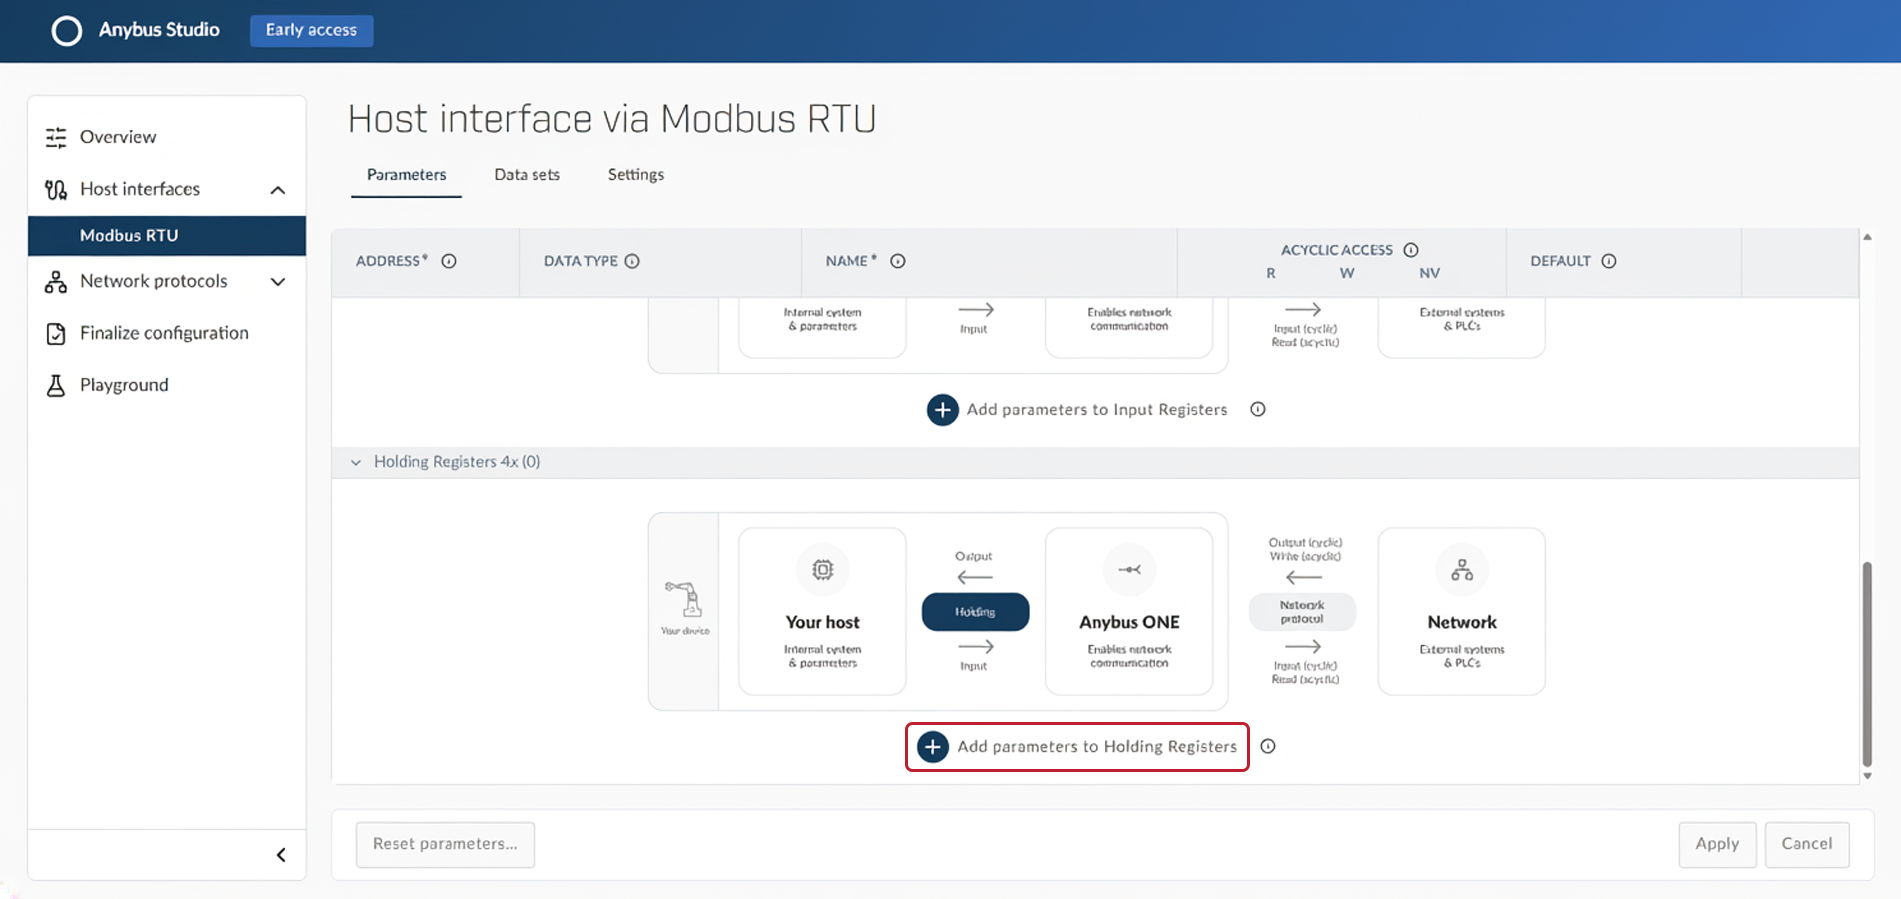The height and width of the screenshot is (899, 1901).
Task: Collapse the sidebar with the arrow
Action: click(281, 855)
